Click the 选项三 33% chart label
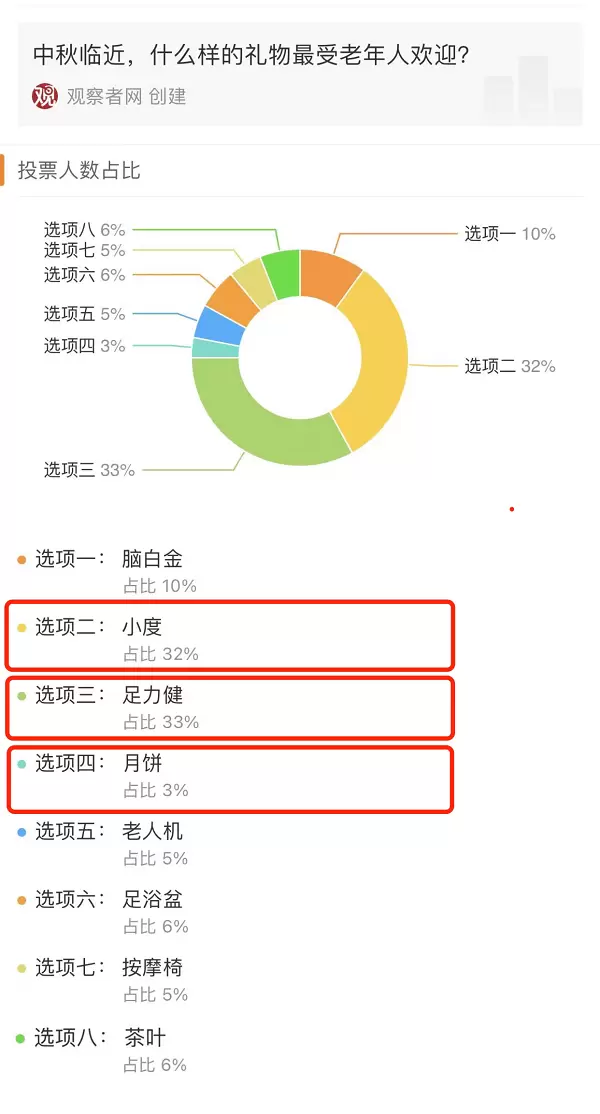600x1114 pixels. 89,469
